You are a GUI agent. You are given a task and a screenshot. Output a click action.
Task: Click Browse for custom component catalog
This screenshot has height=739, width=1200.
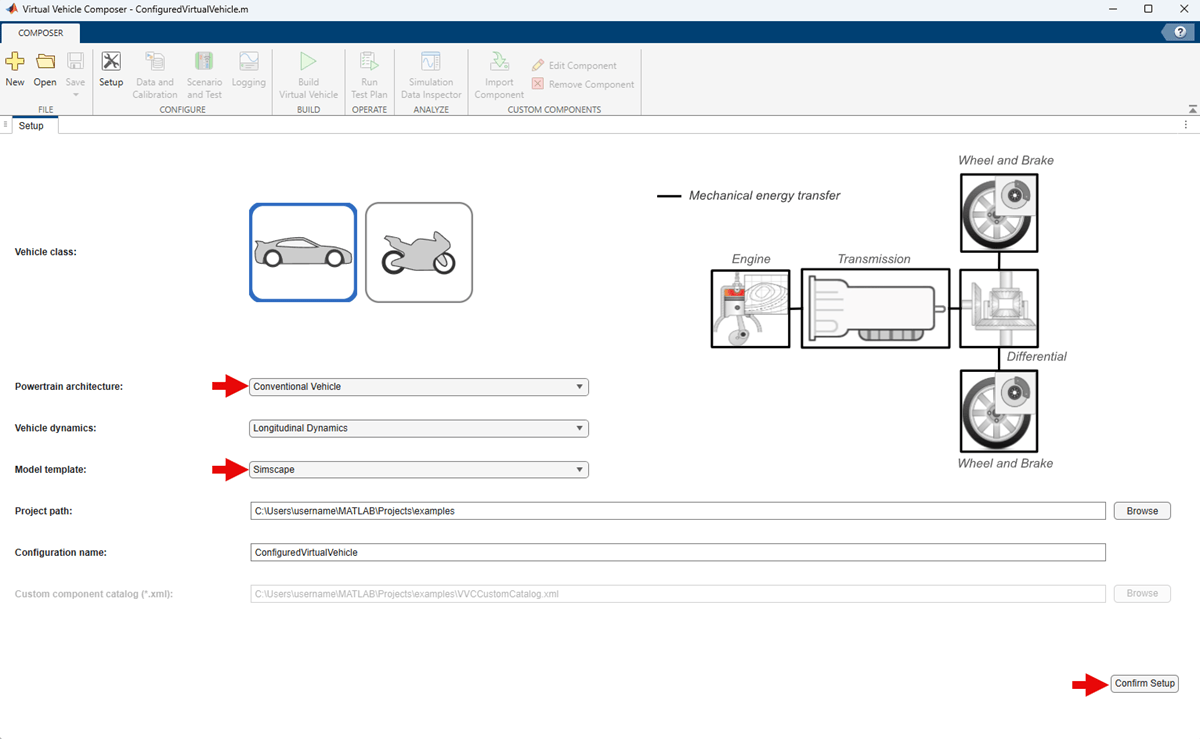(x=1142, y=593)
